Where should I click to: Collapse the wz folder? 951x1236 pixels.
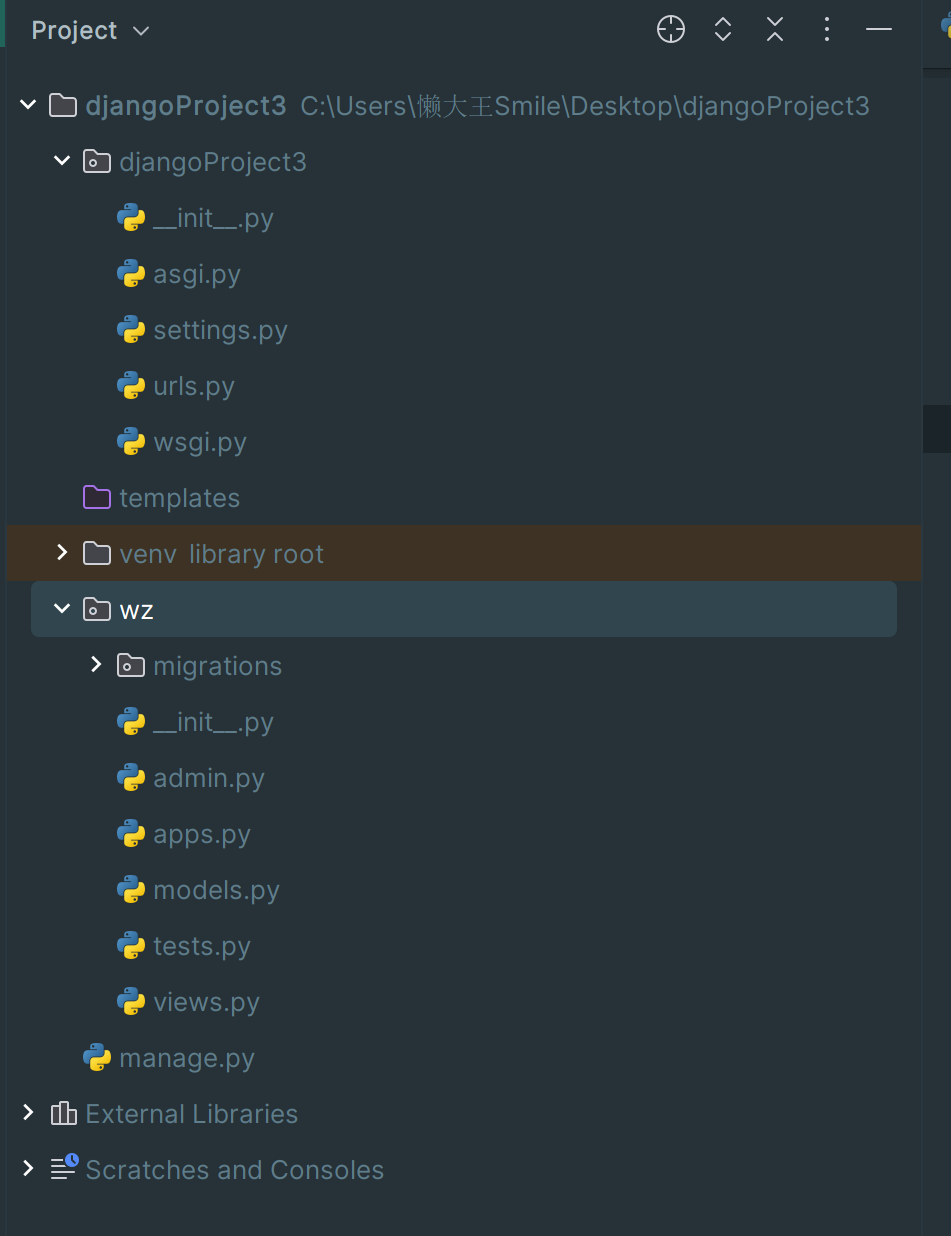click(62, 609)
